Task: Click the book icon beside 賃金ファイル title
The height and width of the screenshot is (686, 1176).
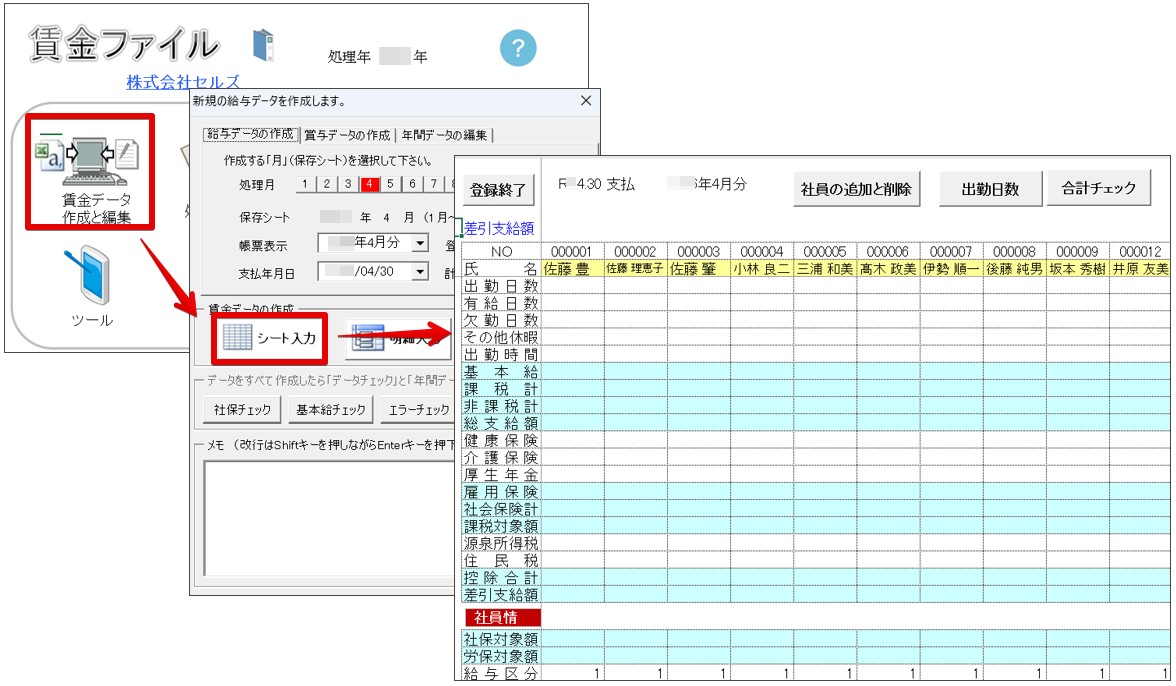Action: (x=263, y=44)
